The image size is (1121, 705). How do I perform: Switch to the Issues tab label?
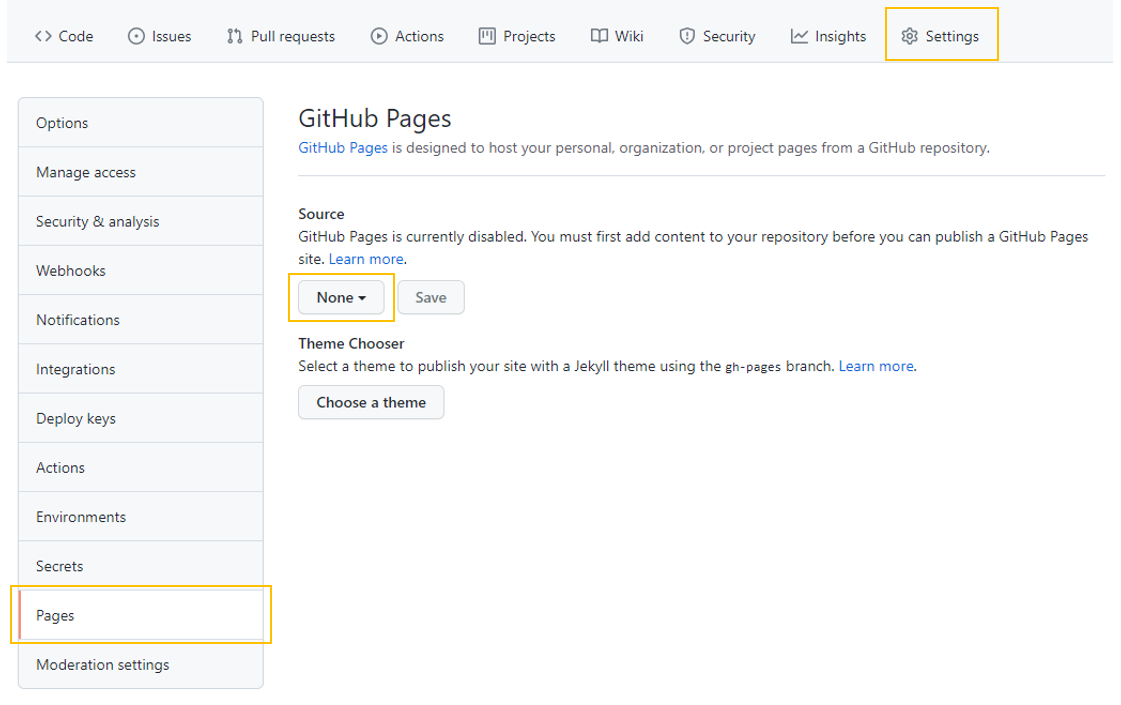172,36
